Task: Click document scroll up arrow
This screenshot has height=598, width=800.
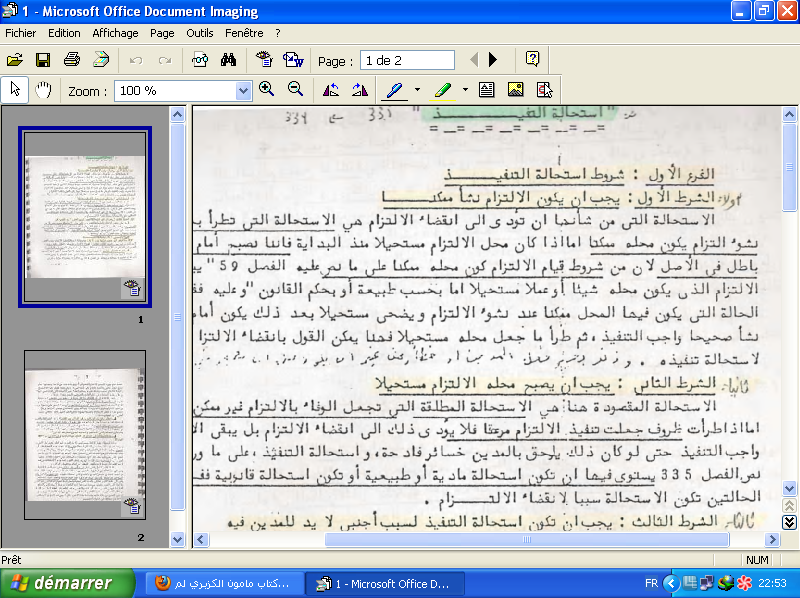Action: 789,114
